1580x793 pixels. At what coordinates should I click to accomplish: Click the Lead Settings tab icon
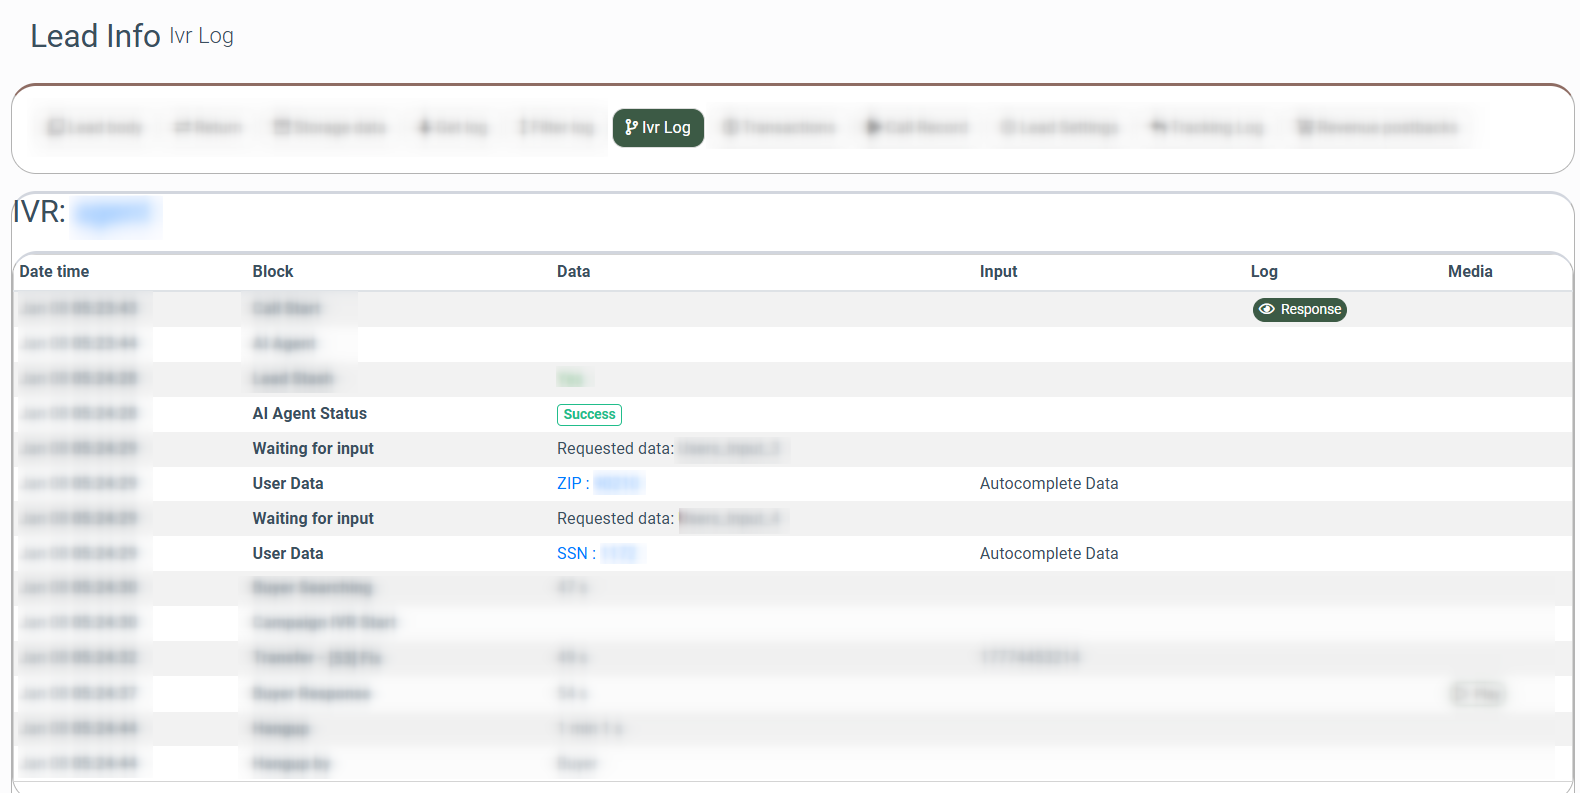[x=1008, y=127]
